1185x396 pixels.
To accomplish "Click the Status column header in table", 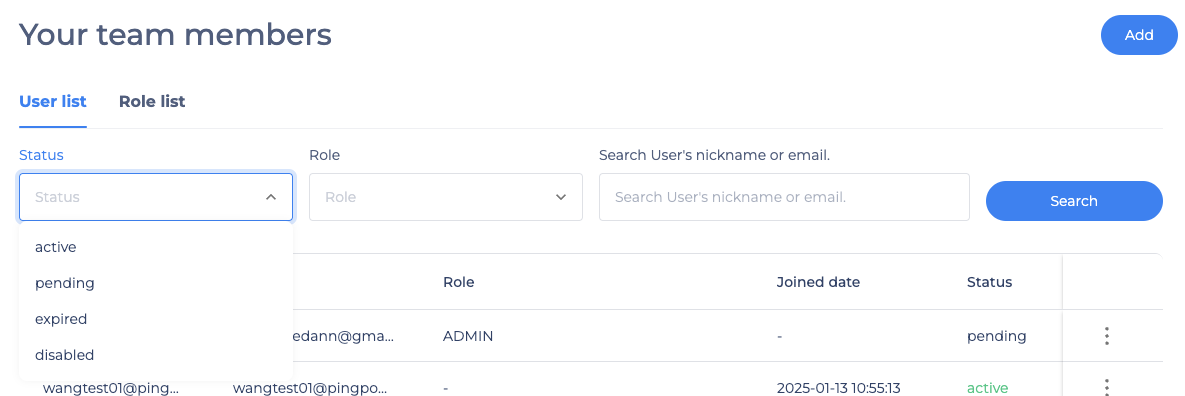I will pos(989,283).
